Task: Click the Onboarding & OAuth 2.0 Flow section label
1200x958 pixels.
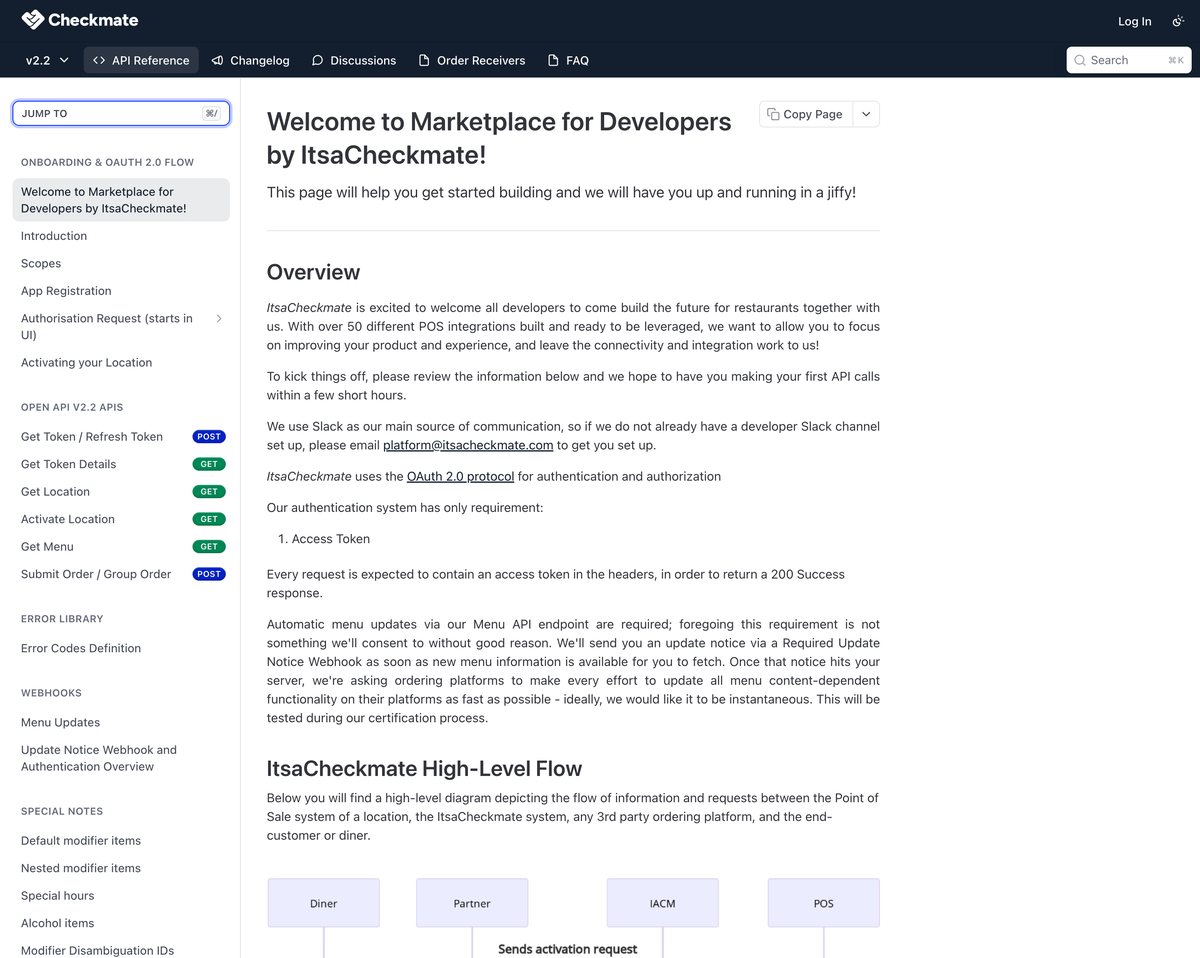Action: [108, 162]
